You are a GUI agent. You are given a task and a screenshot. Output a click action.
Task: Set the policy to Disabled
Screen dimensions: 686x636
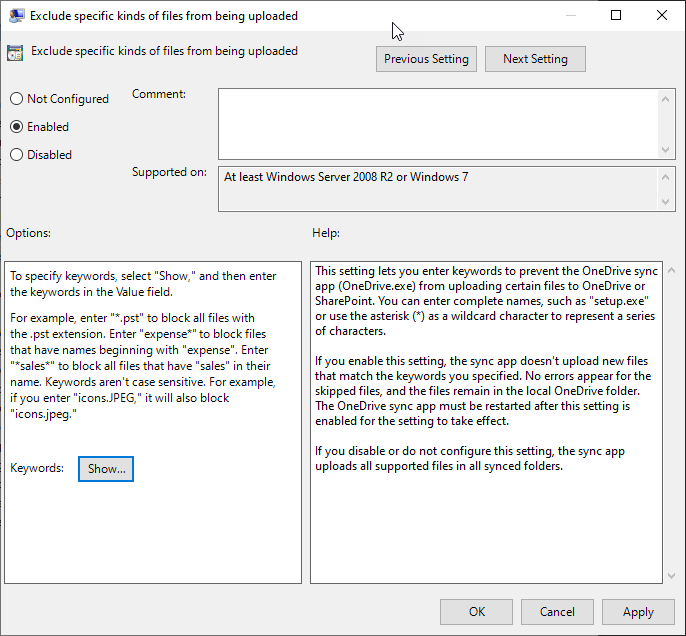[16, 155]
